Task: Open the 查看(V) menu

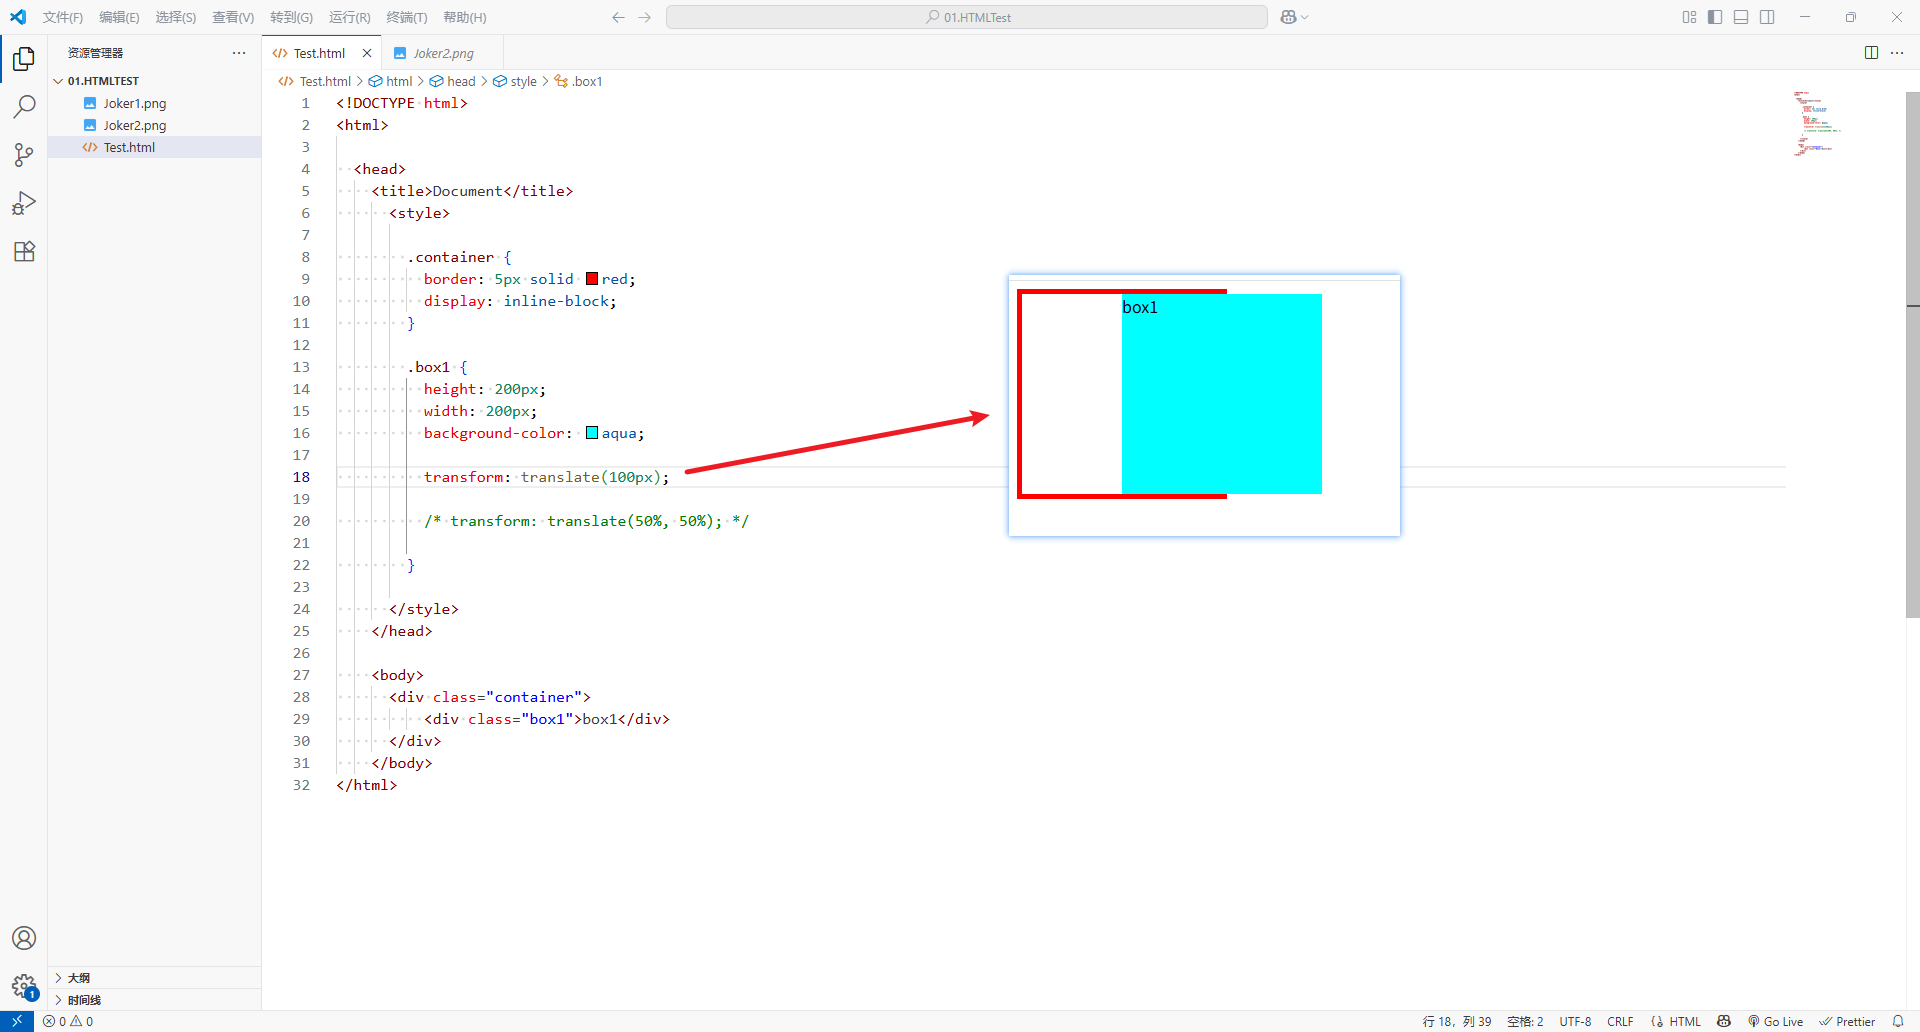Action: (x=233, y=17)
